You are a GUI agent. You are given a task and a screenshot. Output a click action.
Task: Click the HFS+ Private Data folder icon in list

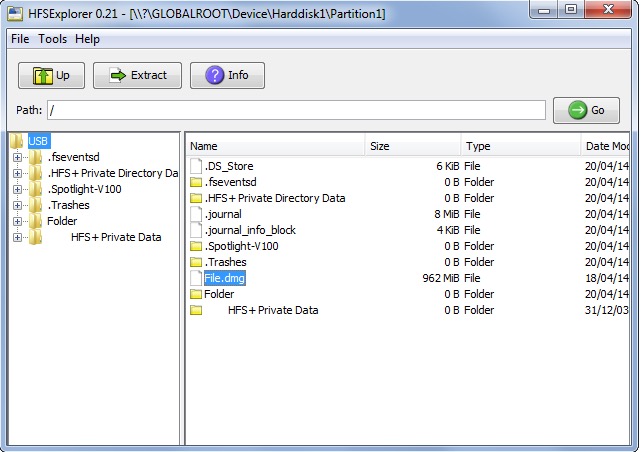pos(196,310)
